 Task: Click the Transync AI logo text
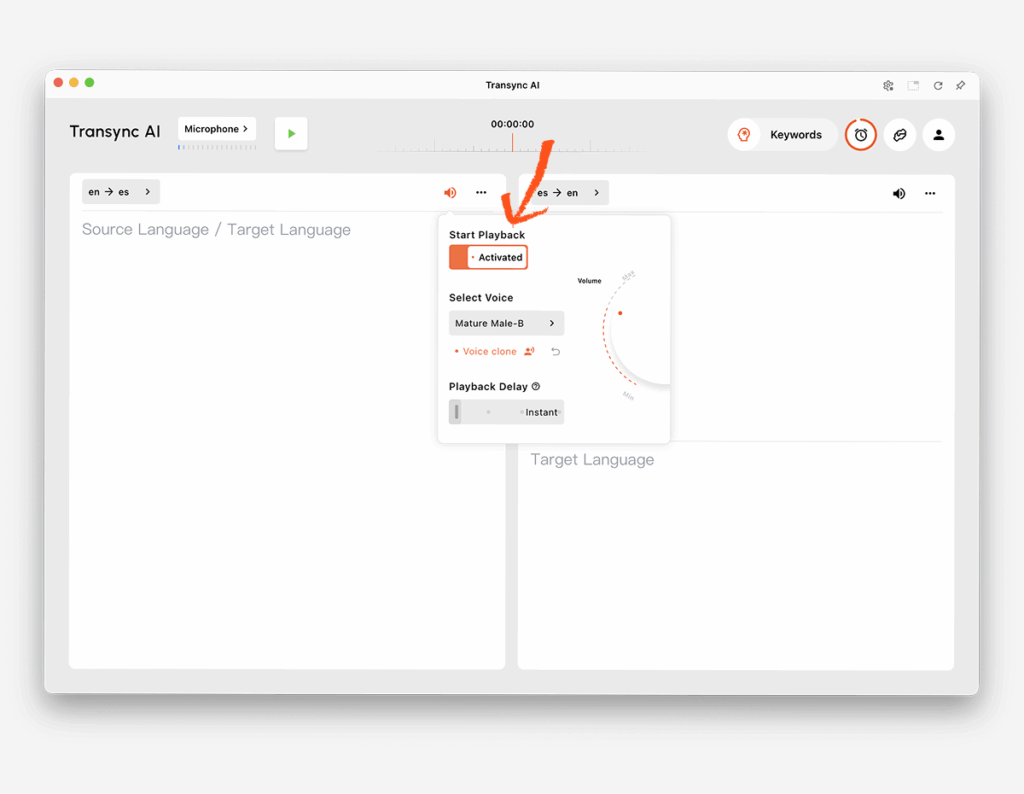coord(115,132)
